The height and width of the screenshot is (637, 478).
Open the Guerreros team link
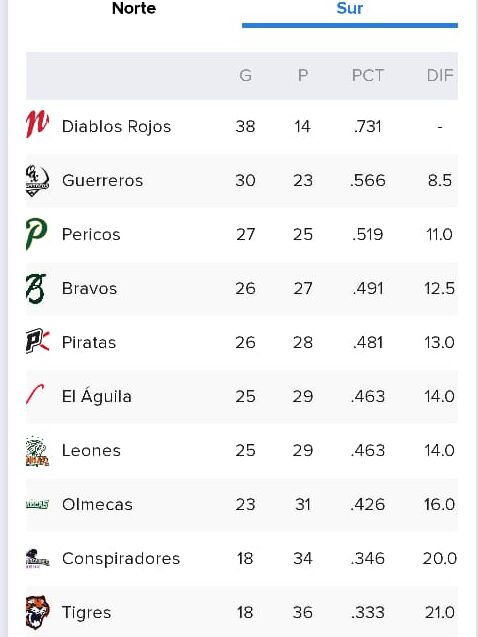102,180
